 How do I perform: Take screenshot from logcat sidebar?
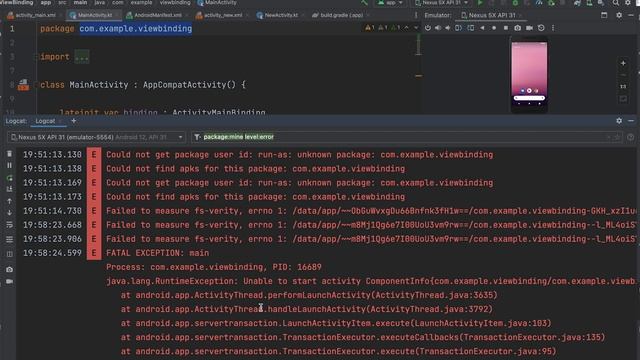pyautogui.click(x=9, y=269)
